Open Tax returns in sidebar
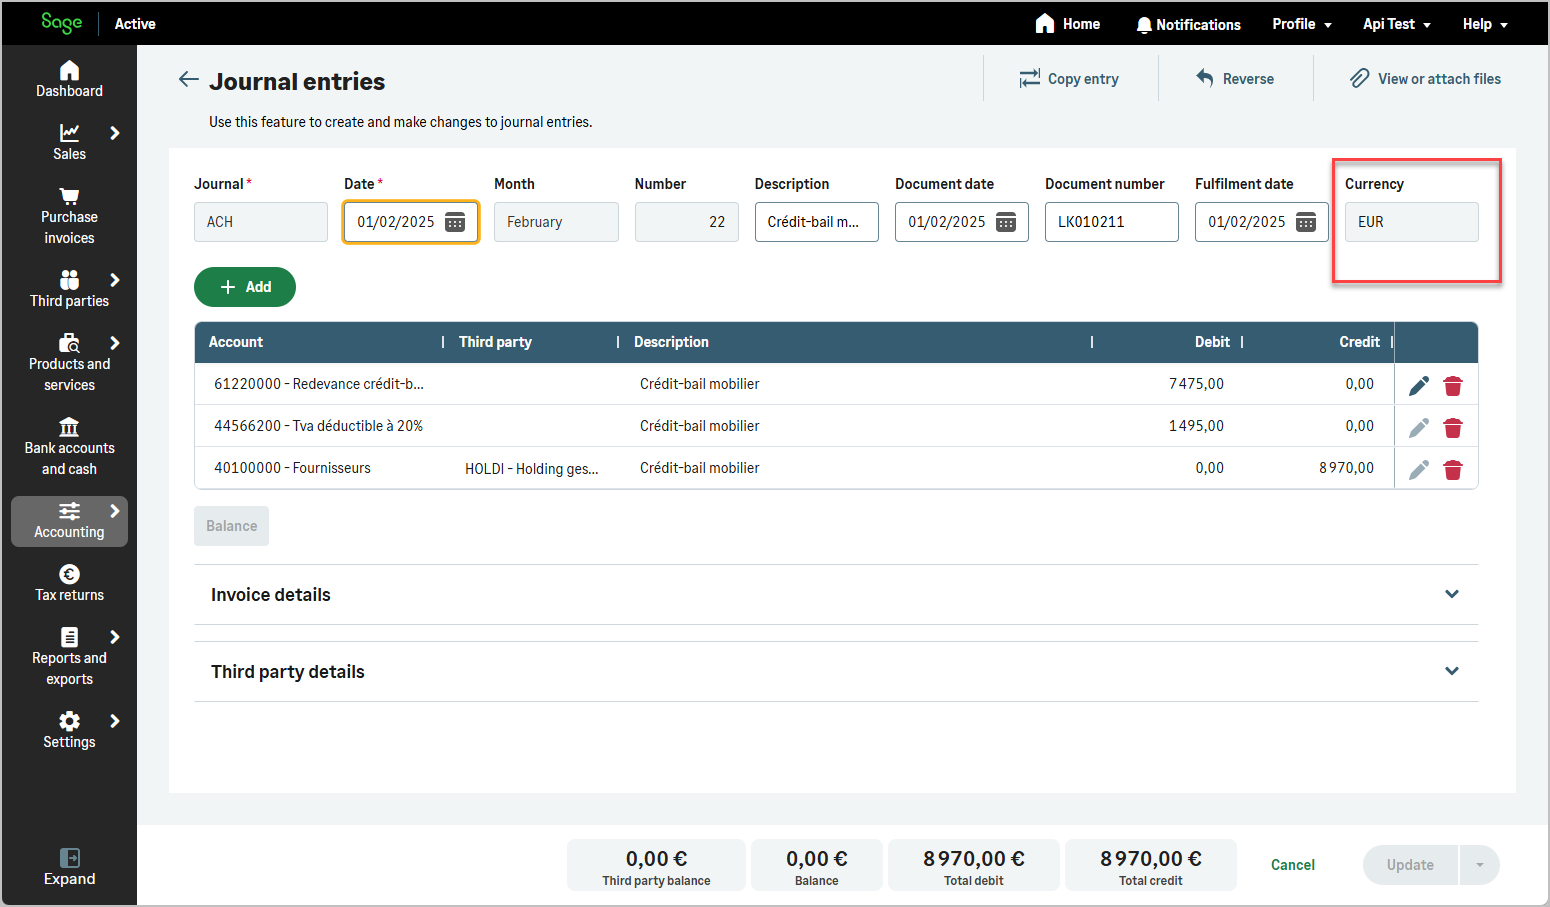This screenshot has height=907, width=1550. coord(69,584)
